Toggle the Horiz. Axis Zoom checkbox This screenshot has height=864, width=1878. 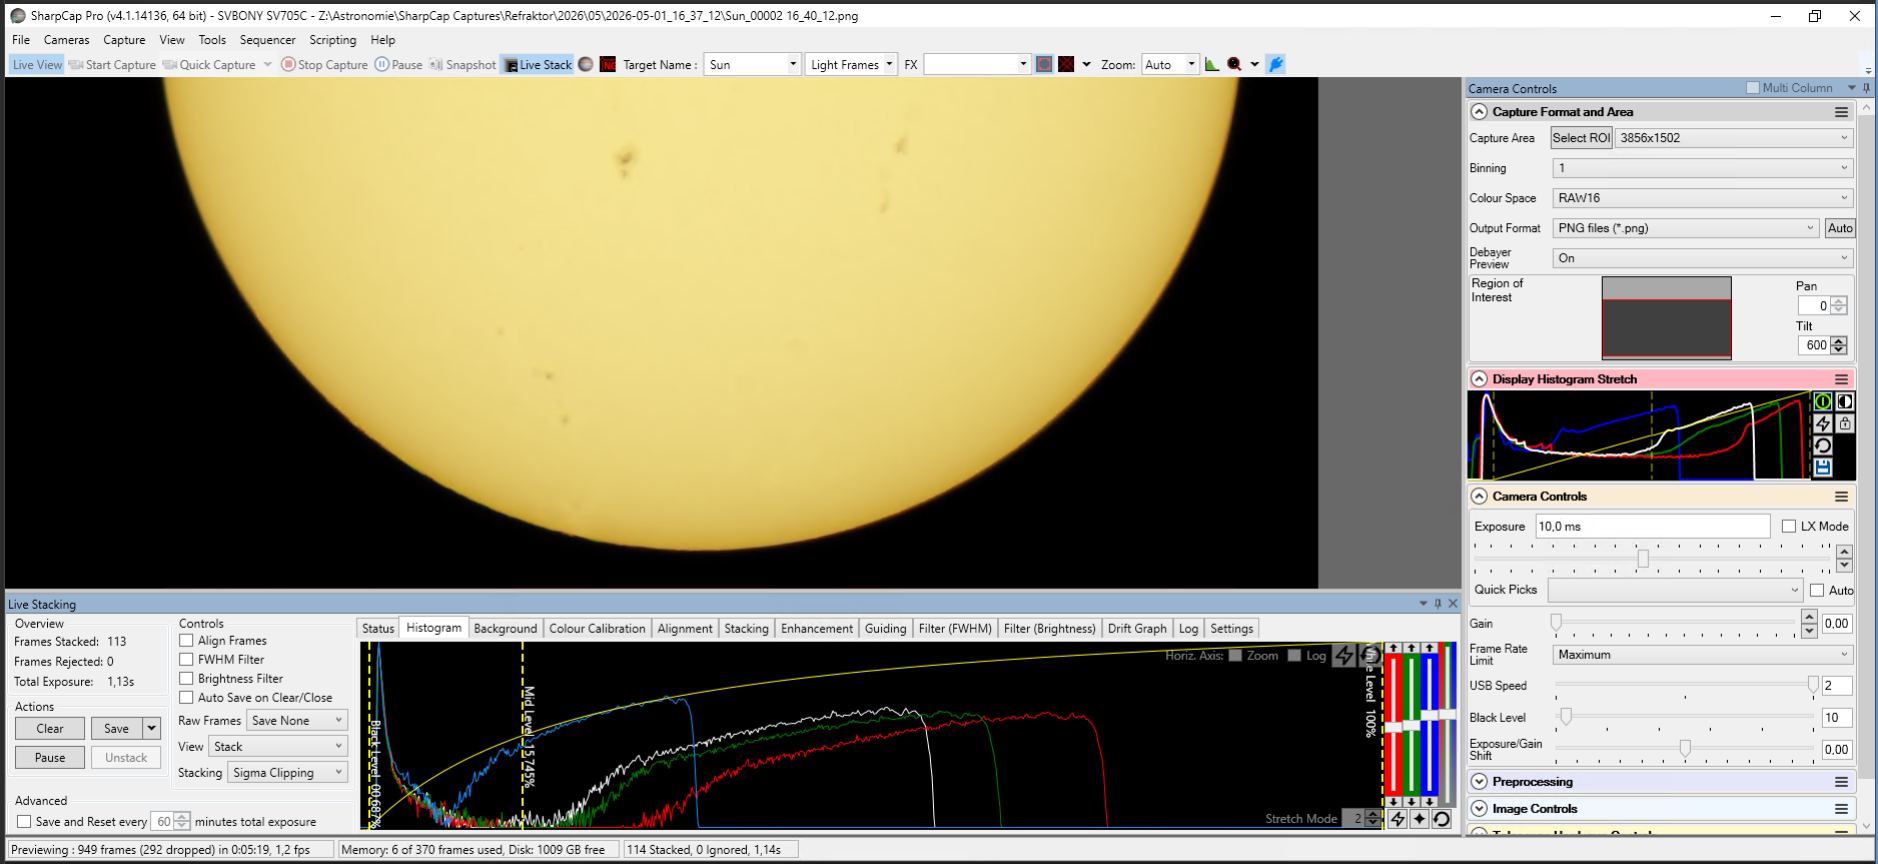tap(1235, 656)
